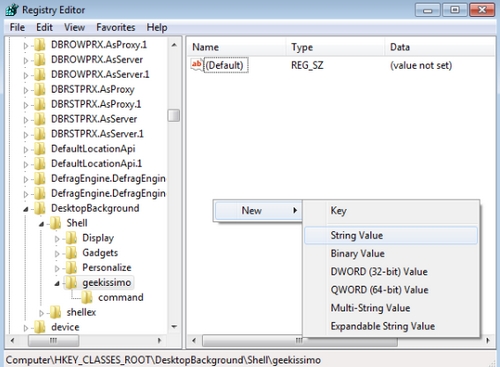Expand the DBRSTPRX.AsServer key

[26, 120]
